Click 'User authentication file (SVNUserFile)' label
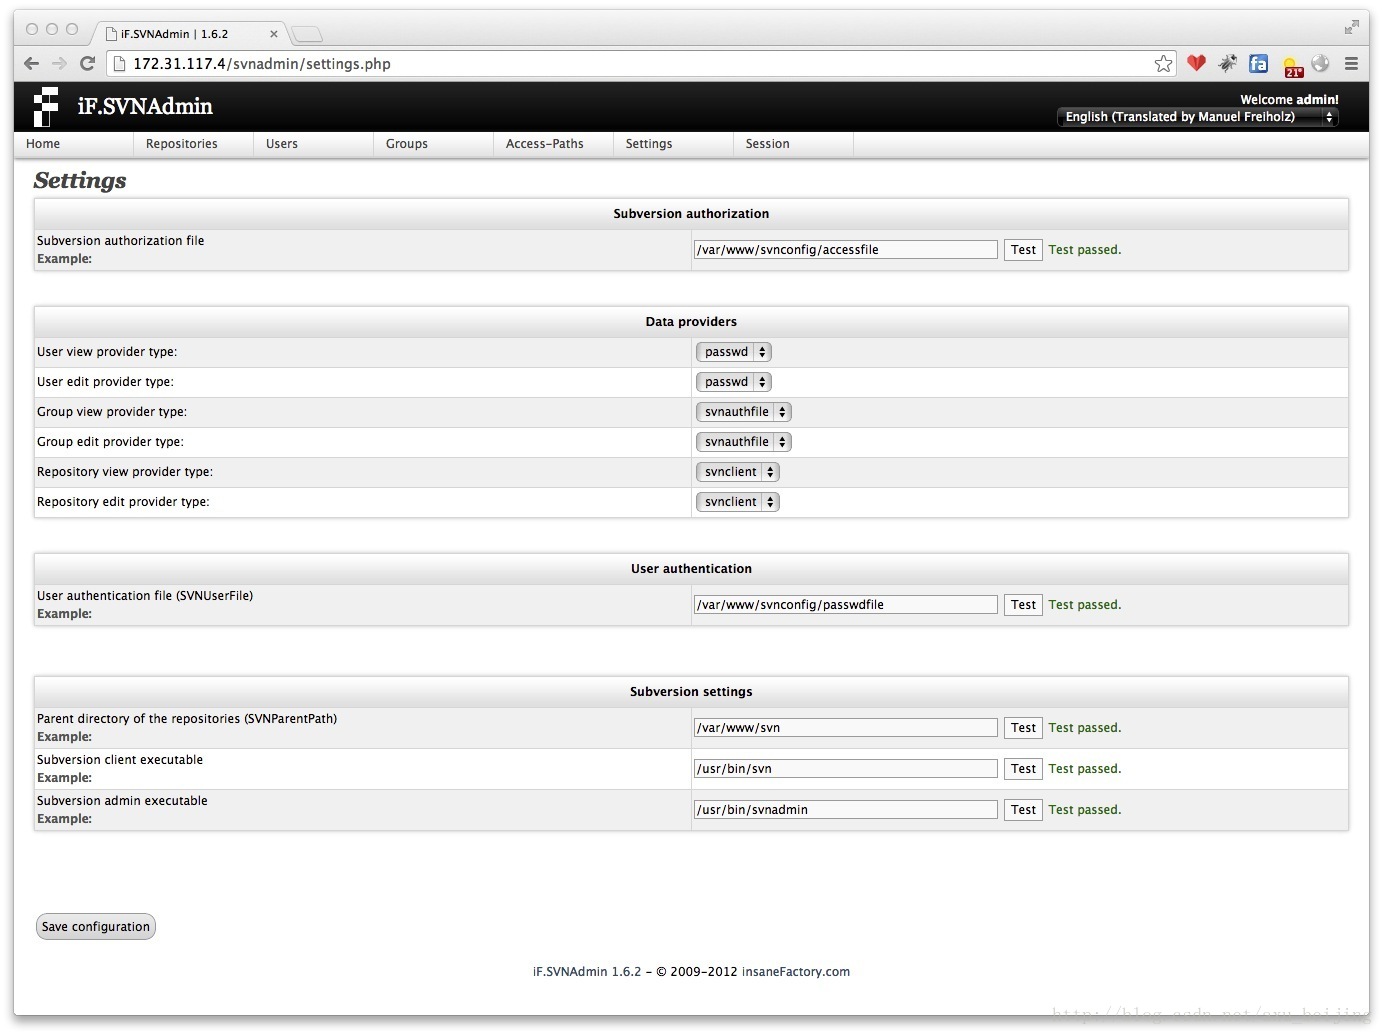Viewport: 1383px width, 1035px height. coord(145,596)
